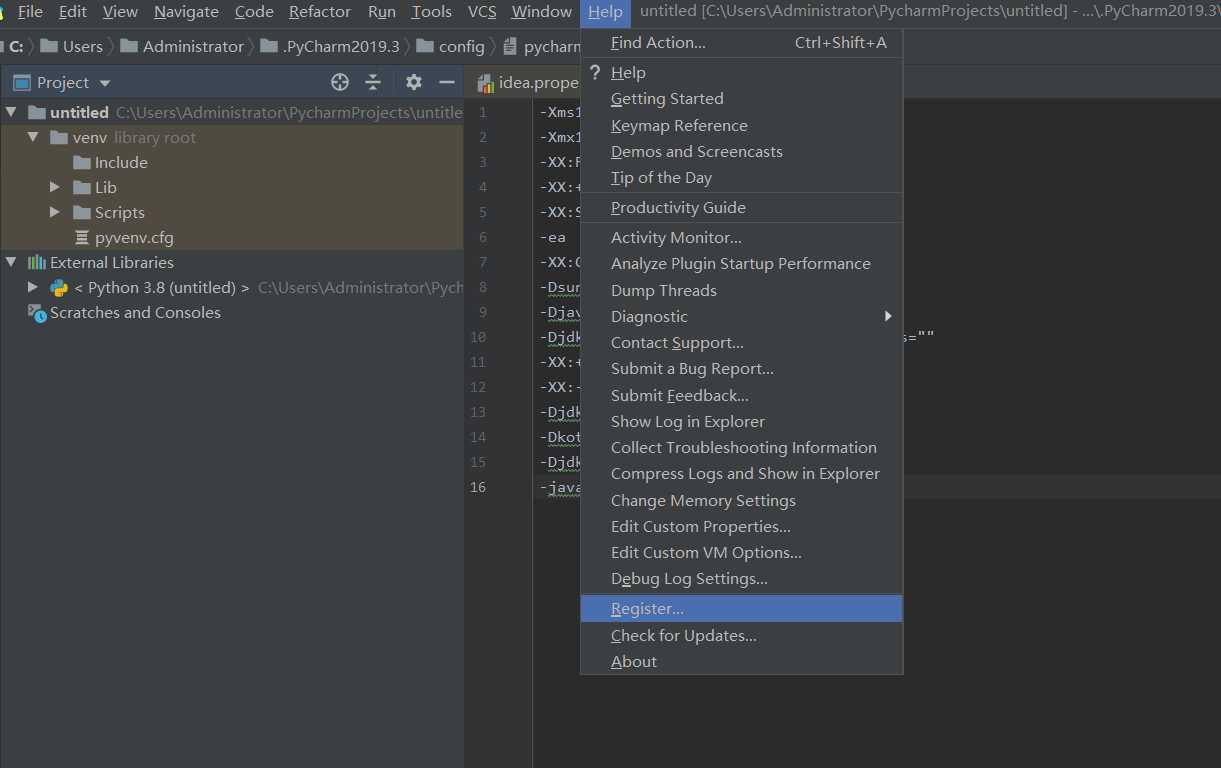The width and height of the screenshot is (1221, 768).
Task: Open the Navigate menu
Action: 186,12
